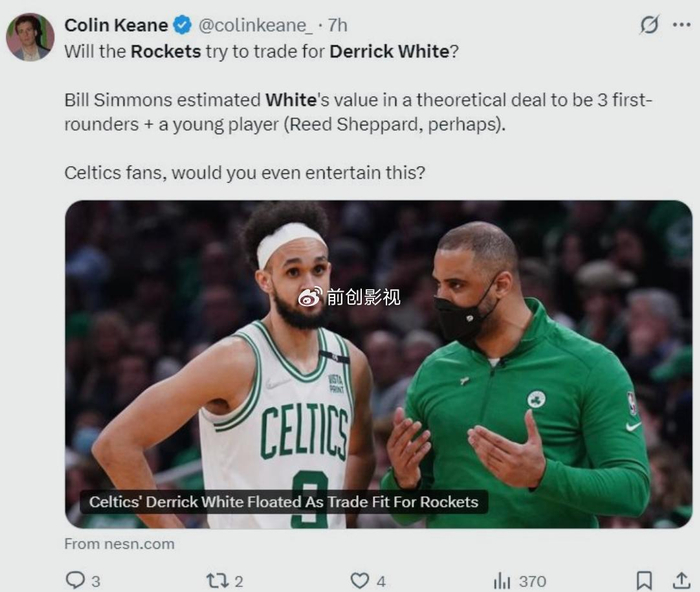This screenshot has width=700, height=592.
Task: Click the bold Rockets text in tweet
Action: click(166, 51)
